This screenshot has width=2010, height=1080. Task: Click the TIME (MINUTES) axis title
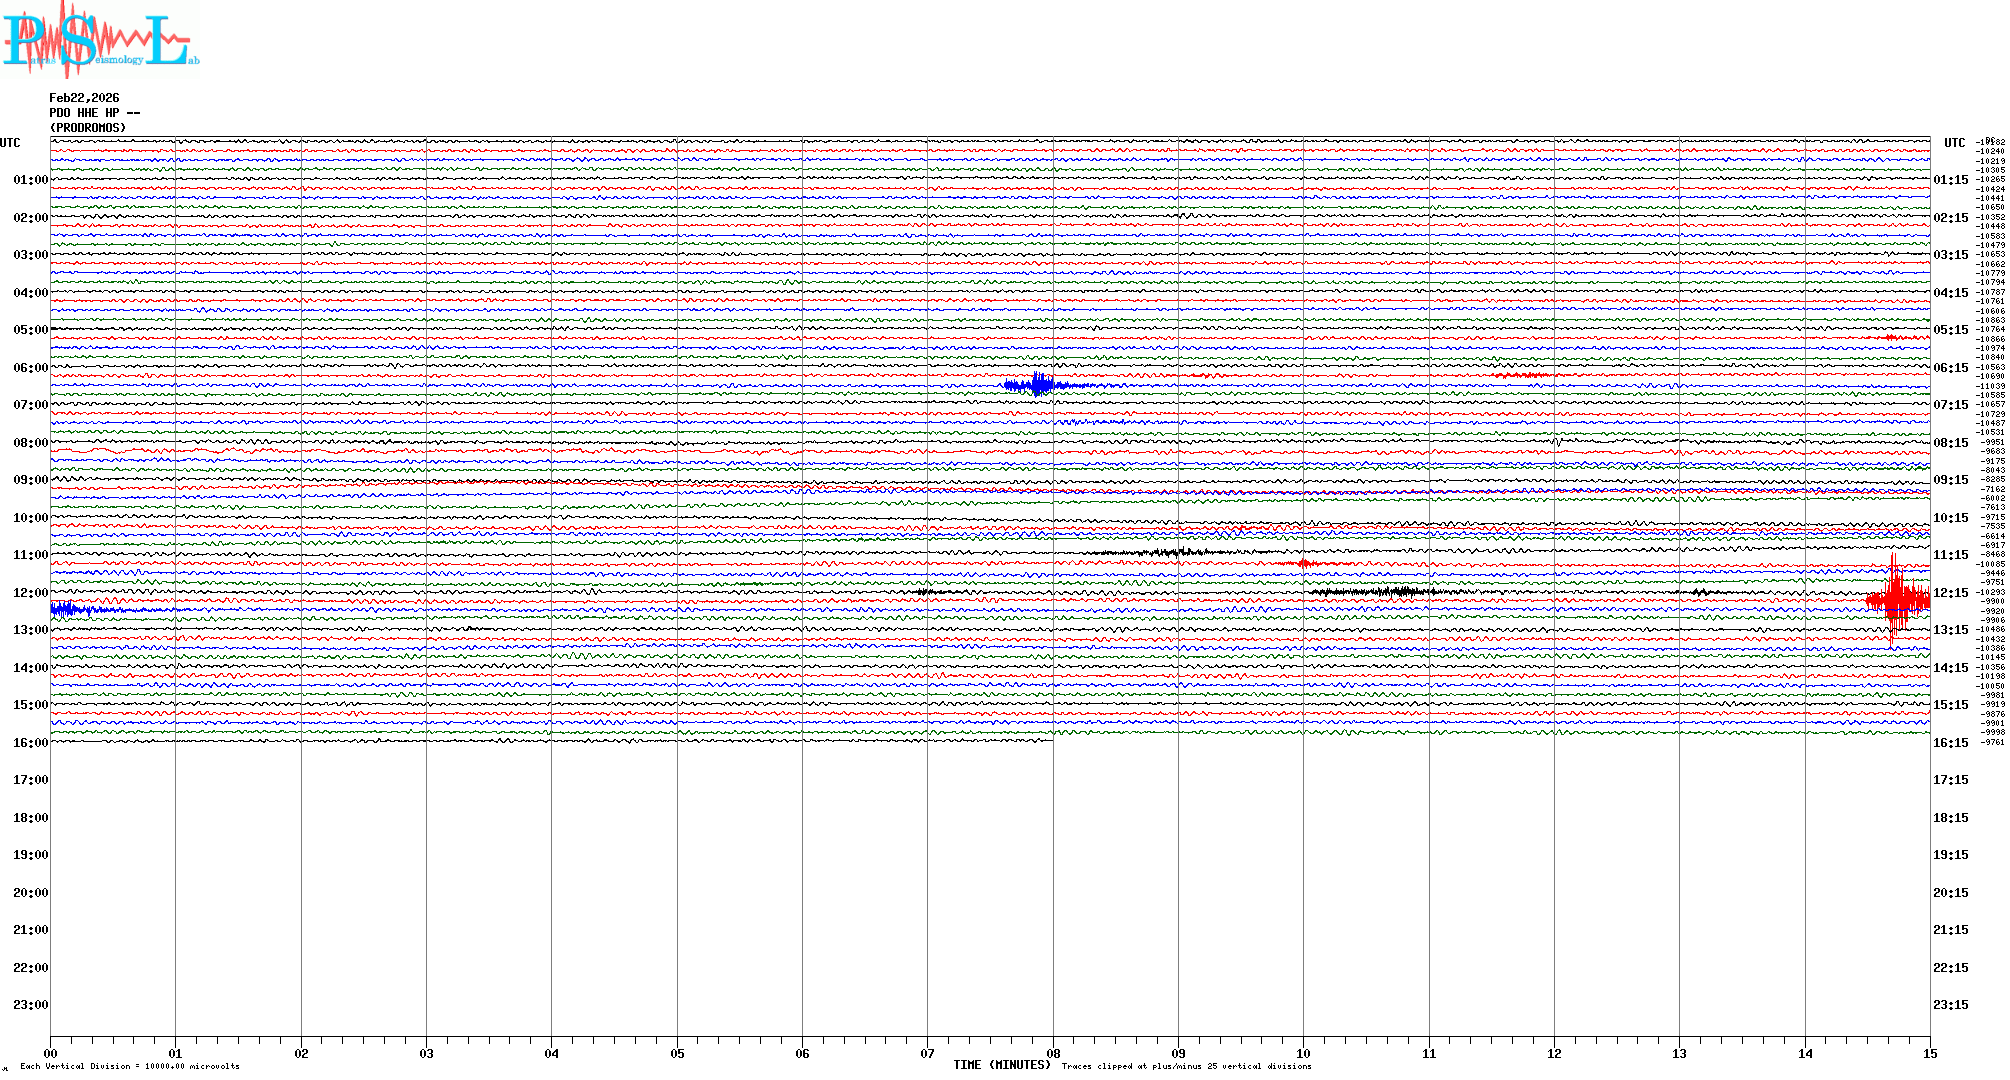tap(1002, 1065)
